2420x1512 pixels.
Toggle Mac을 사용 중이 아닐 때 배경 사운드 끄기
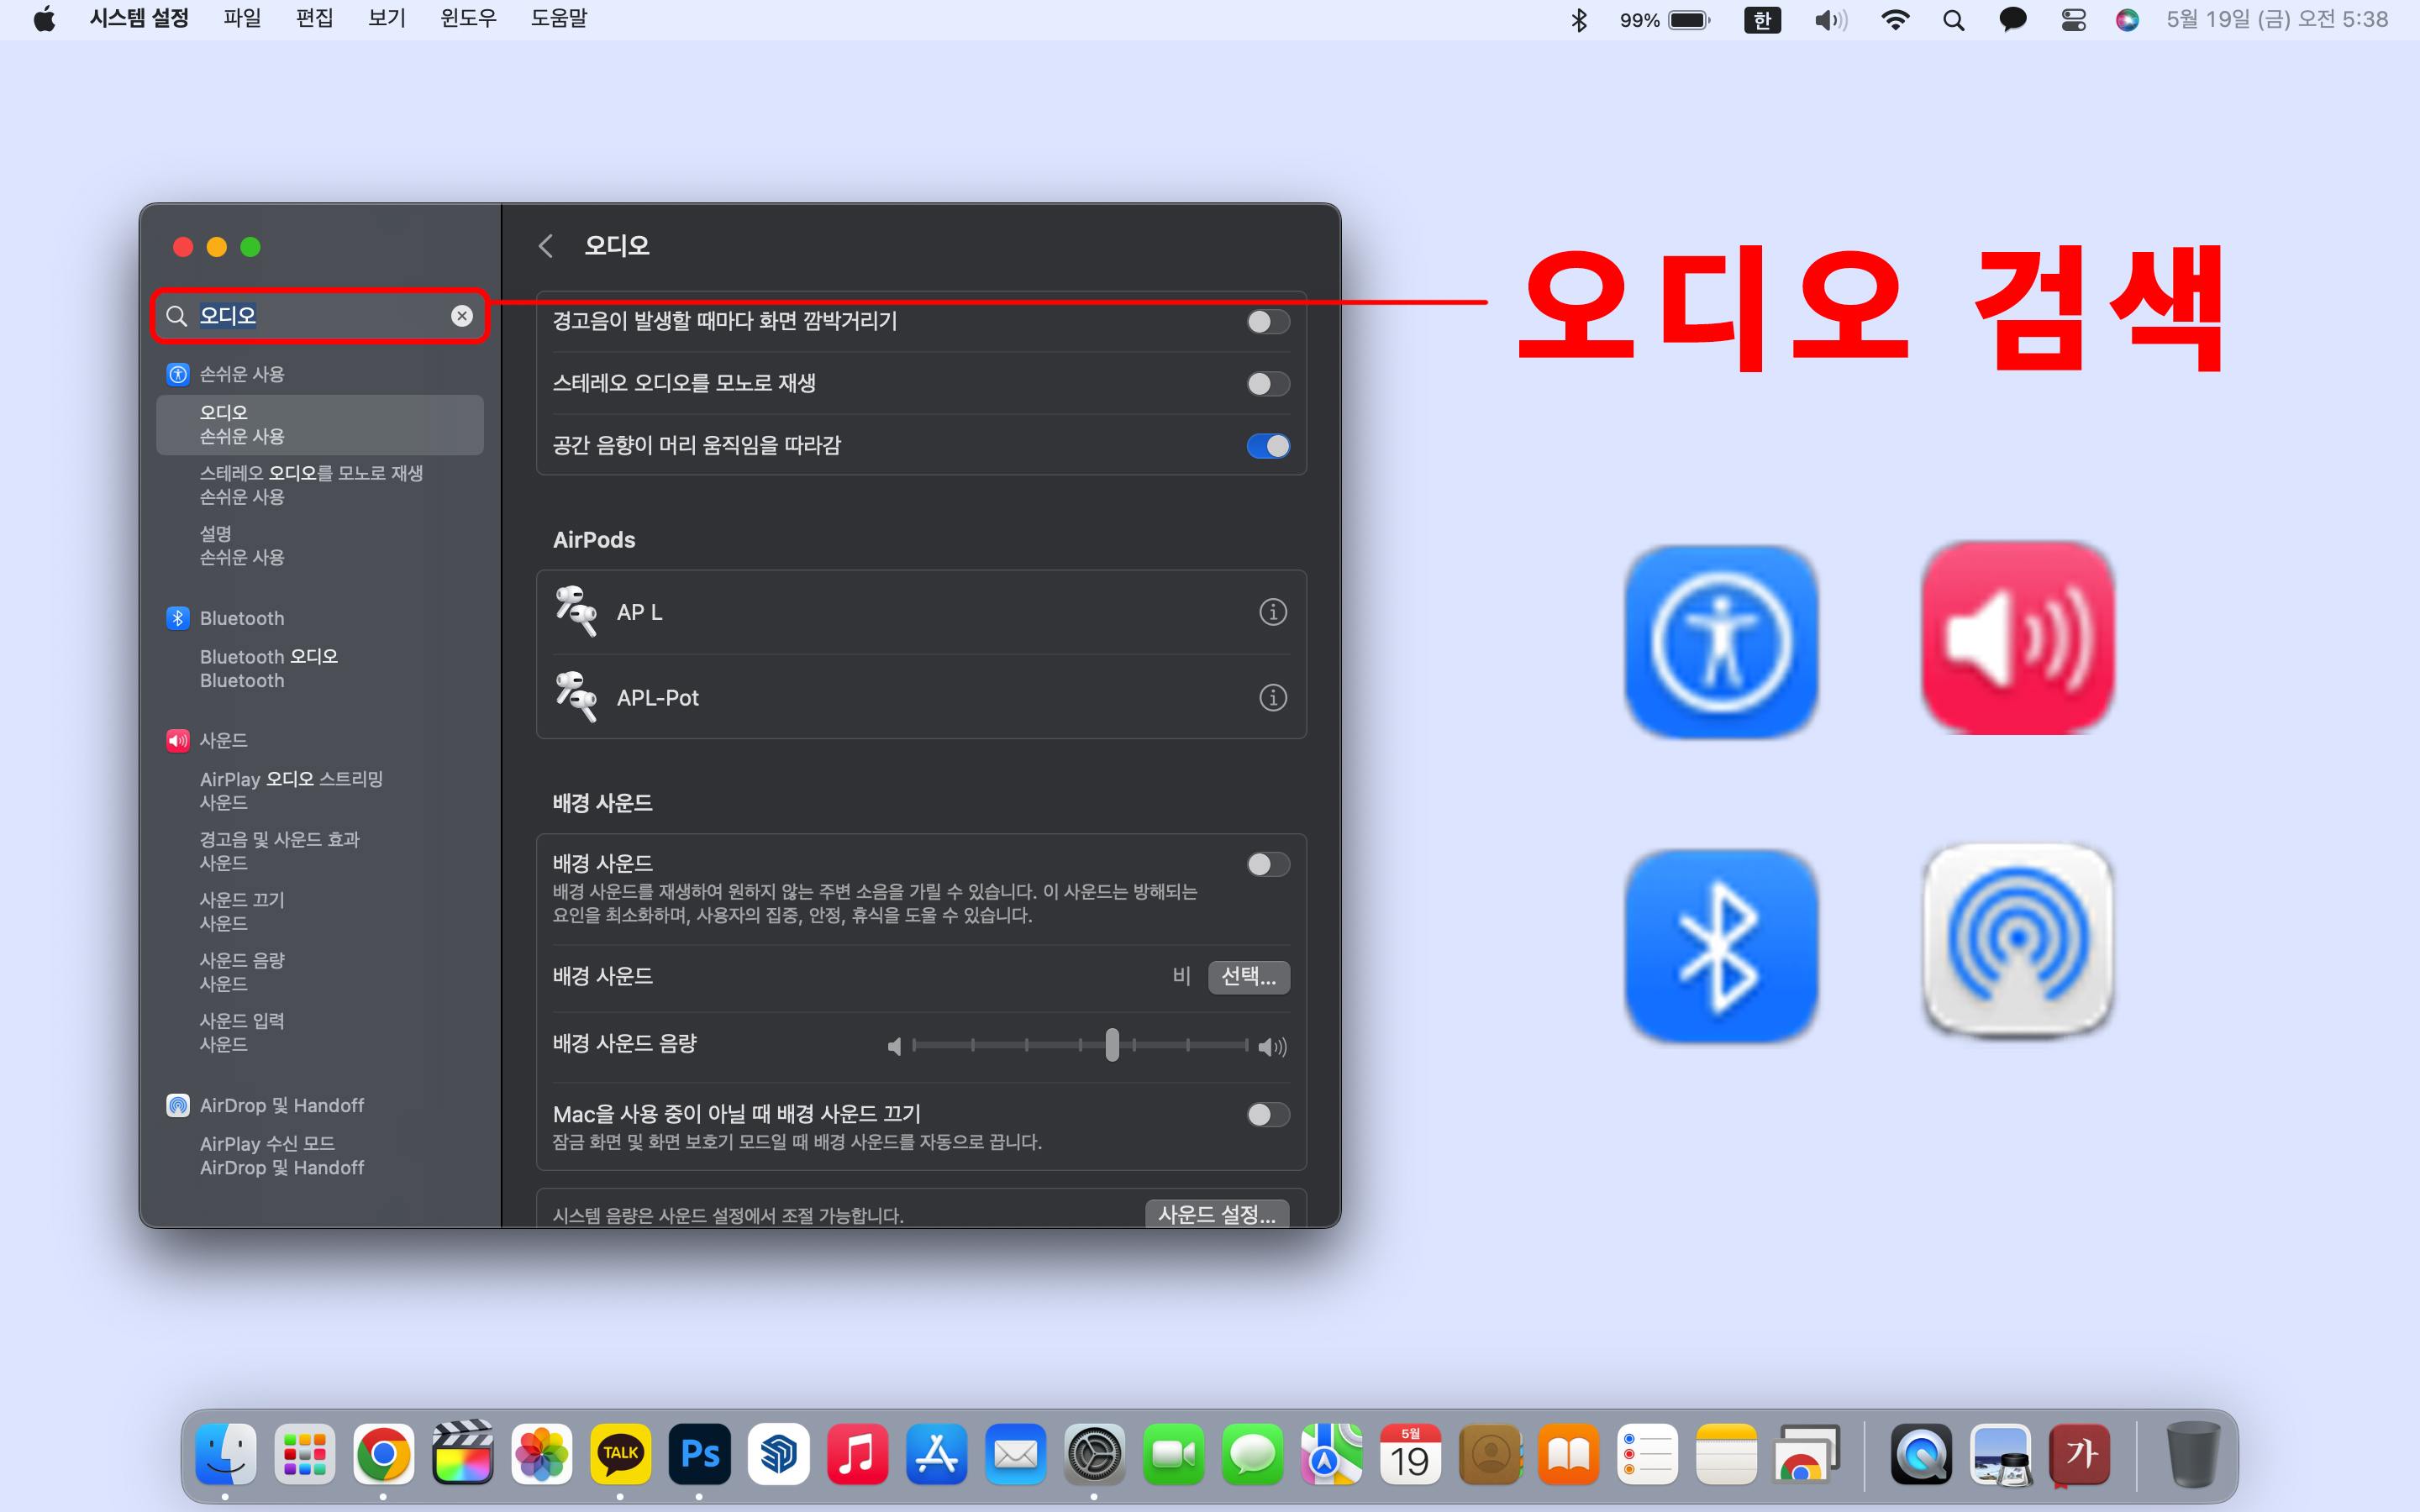[1267, 1114]
